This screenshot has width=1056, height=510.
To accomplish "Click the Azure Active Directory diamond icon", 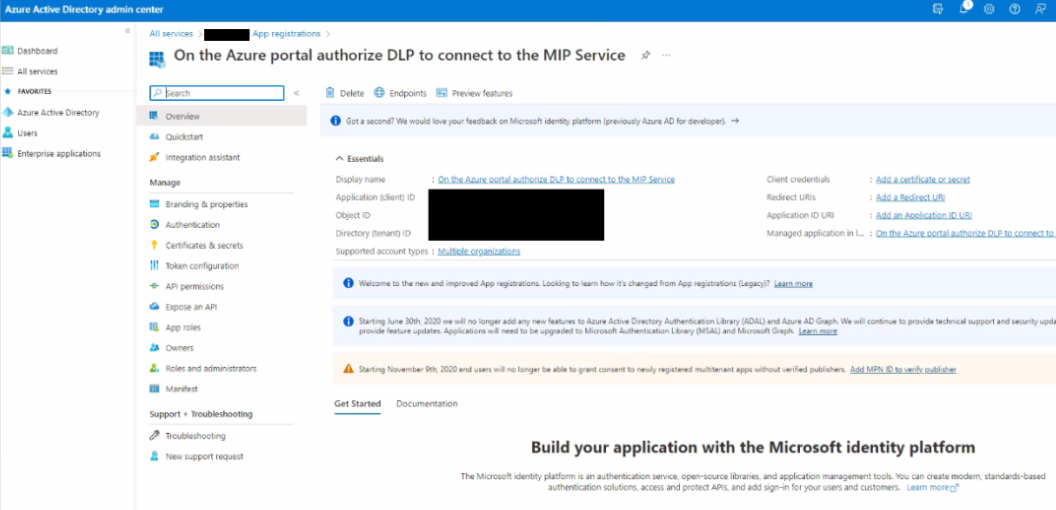I will coord(8,113).
